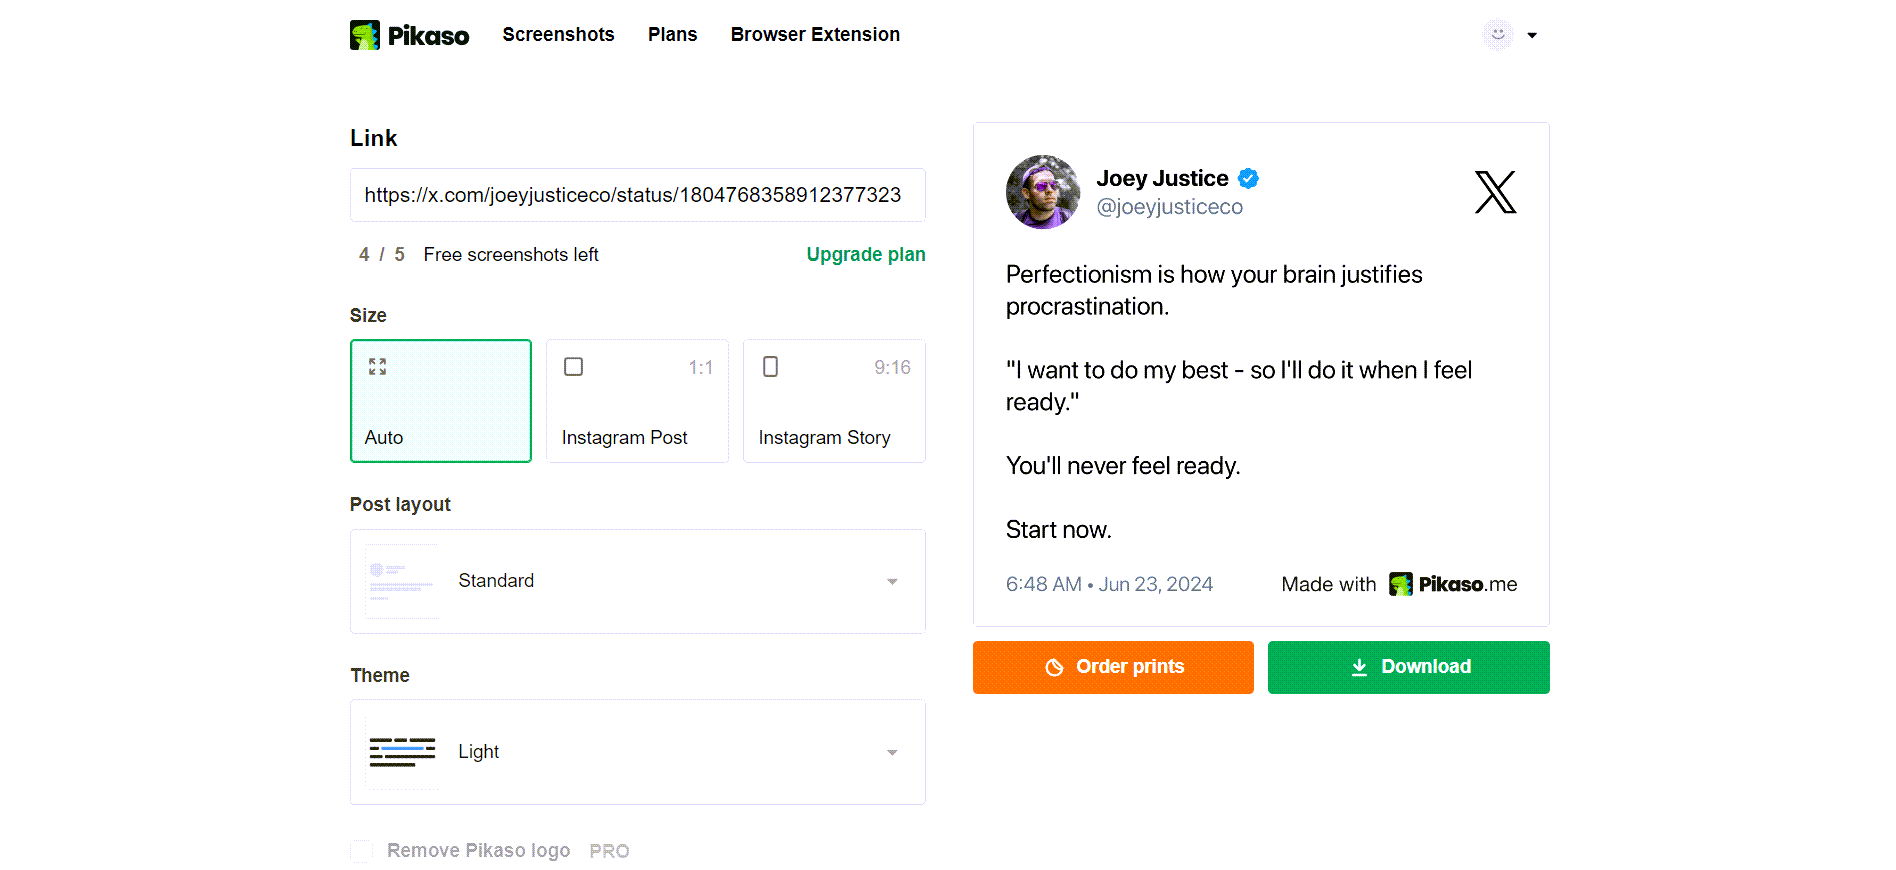
Task: Click the clock icon on Order prints button
Action: coord(1056,667)
